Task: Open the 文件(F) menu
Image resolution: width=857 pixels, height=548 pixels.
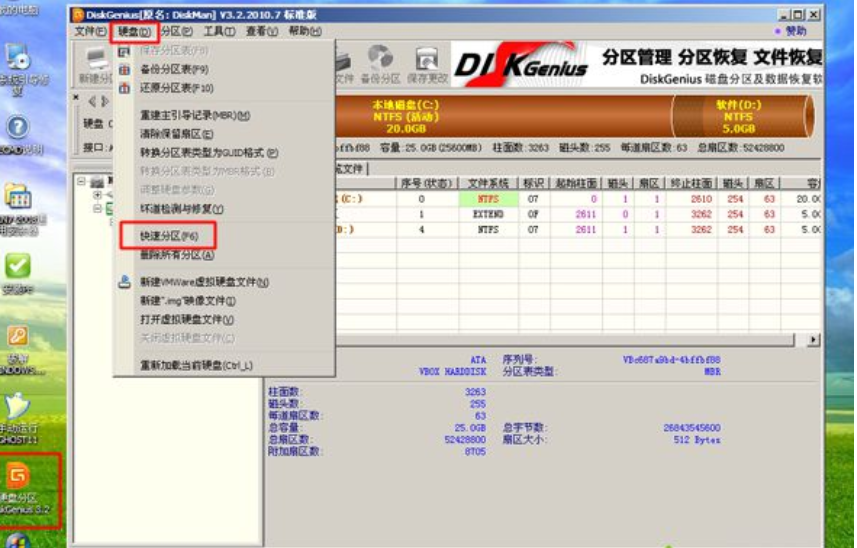Action: point(90,32)
